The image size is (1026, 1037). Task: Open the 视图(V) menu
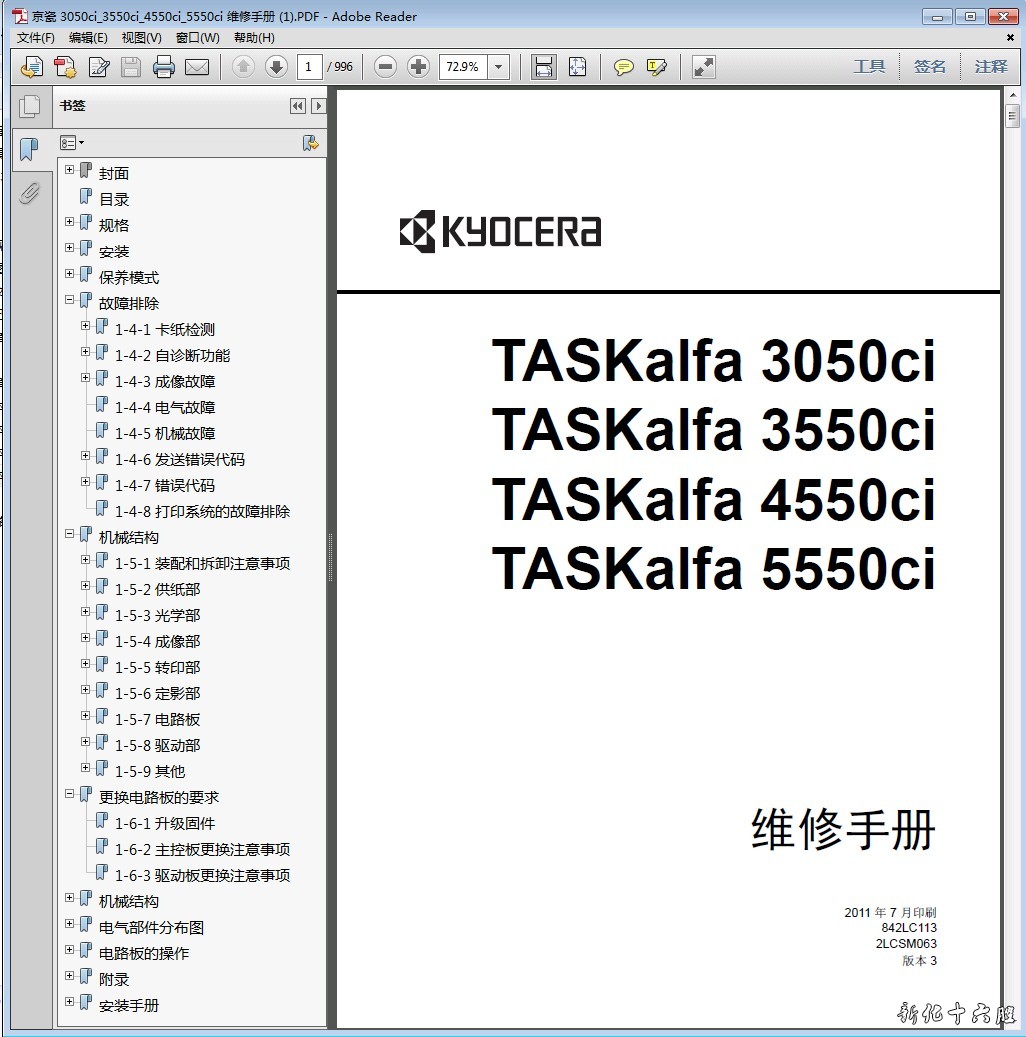pos(141,38)
